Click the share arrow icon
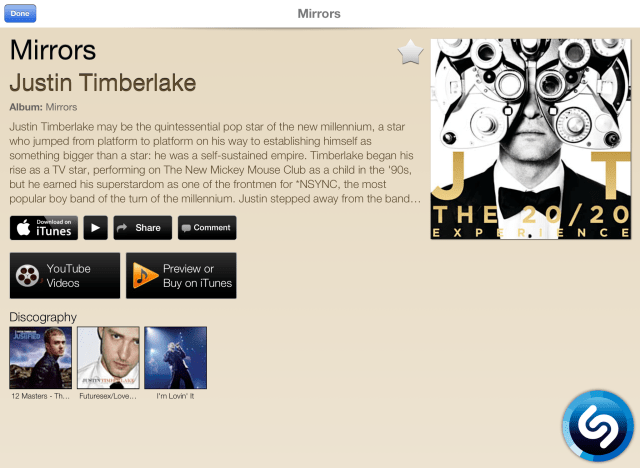Screen dimensions: 640x468 [x=122, y=228]
